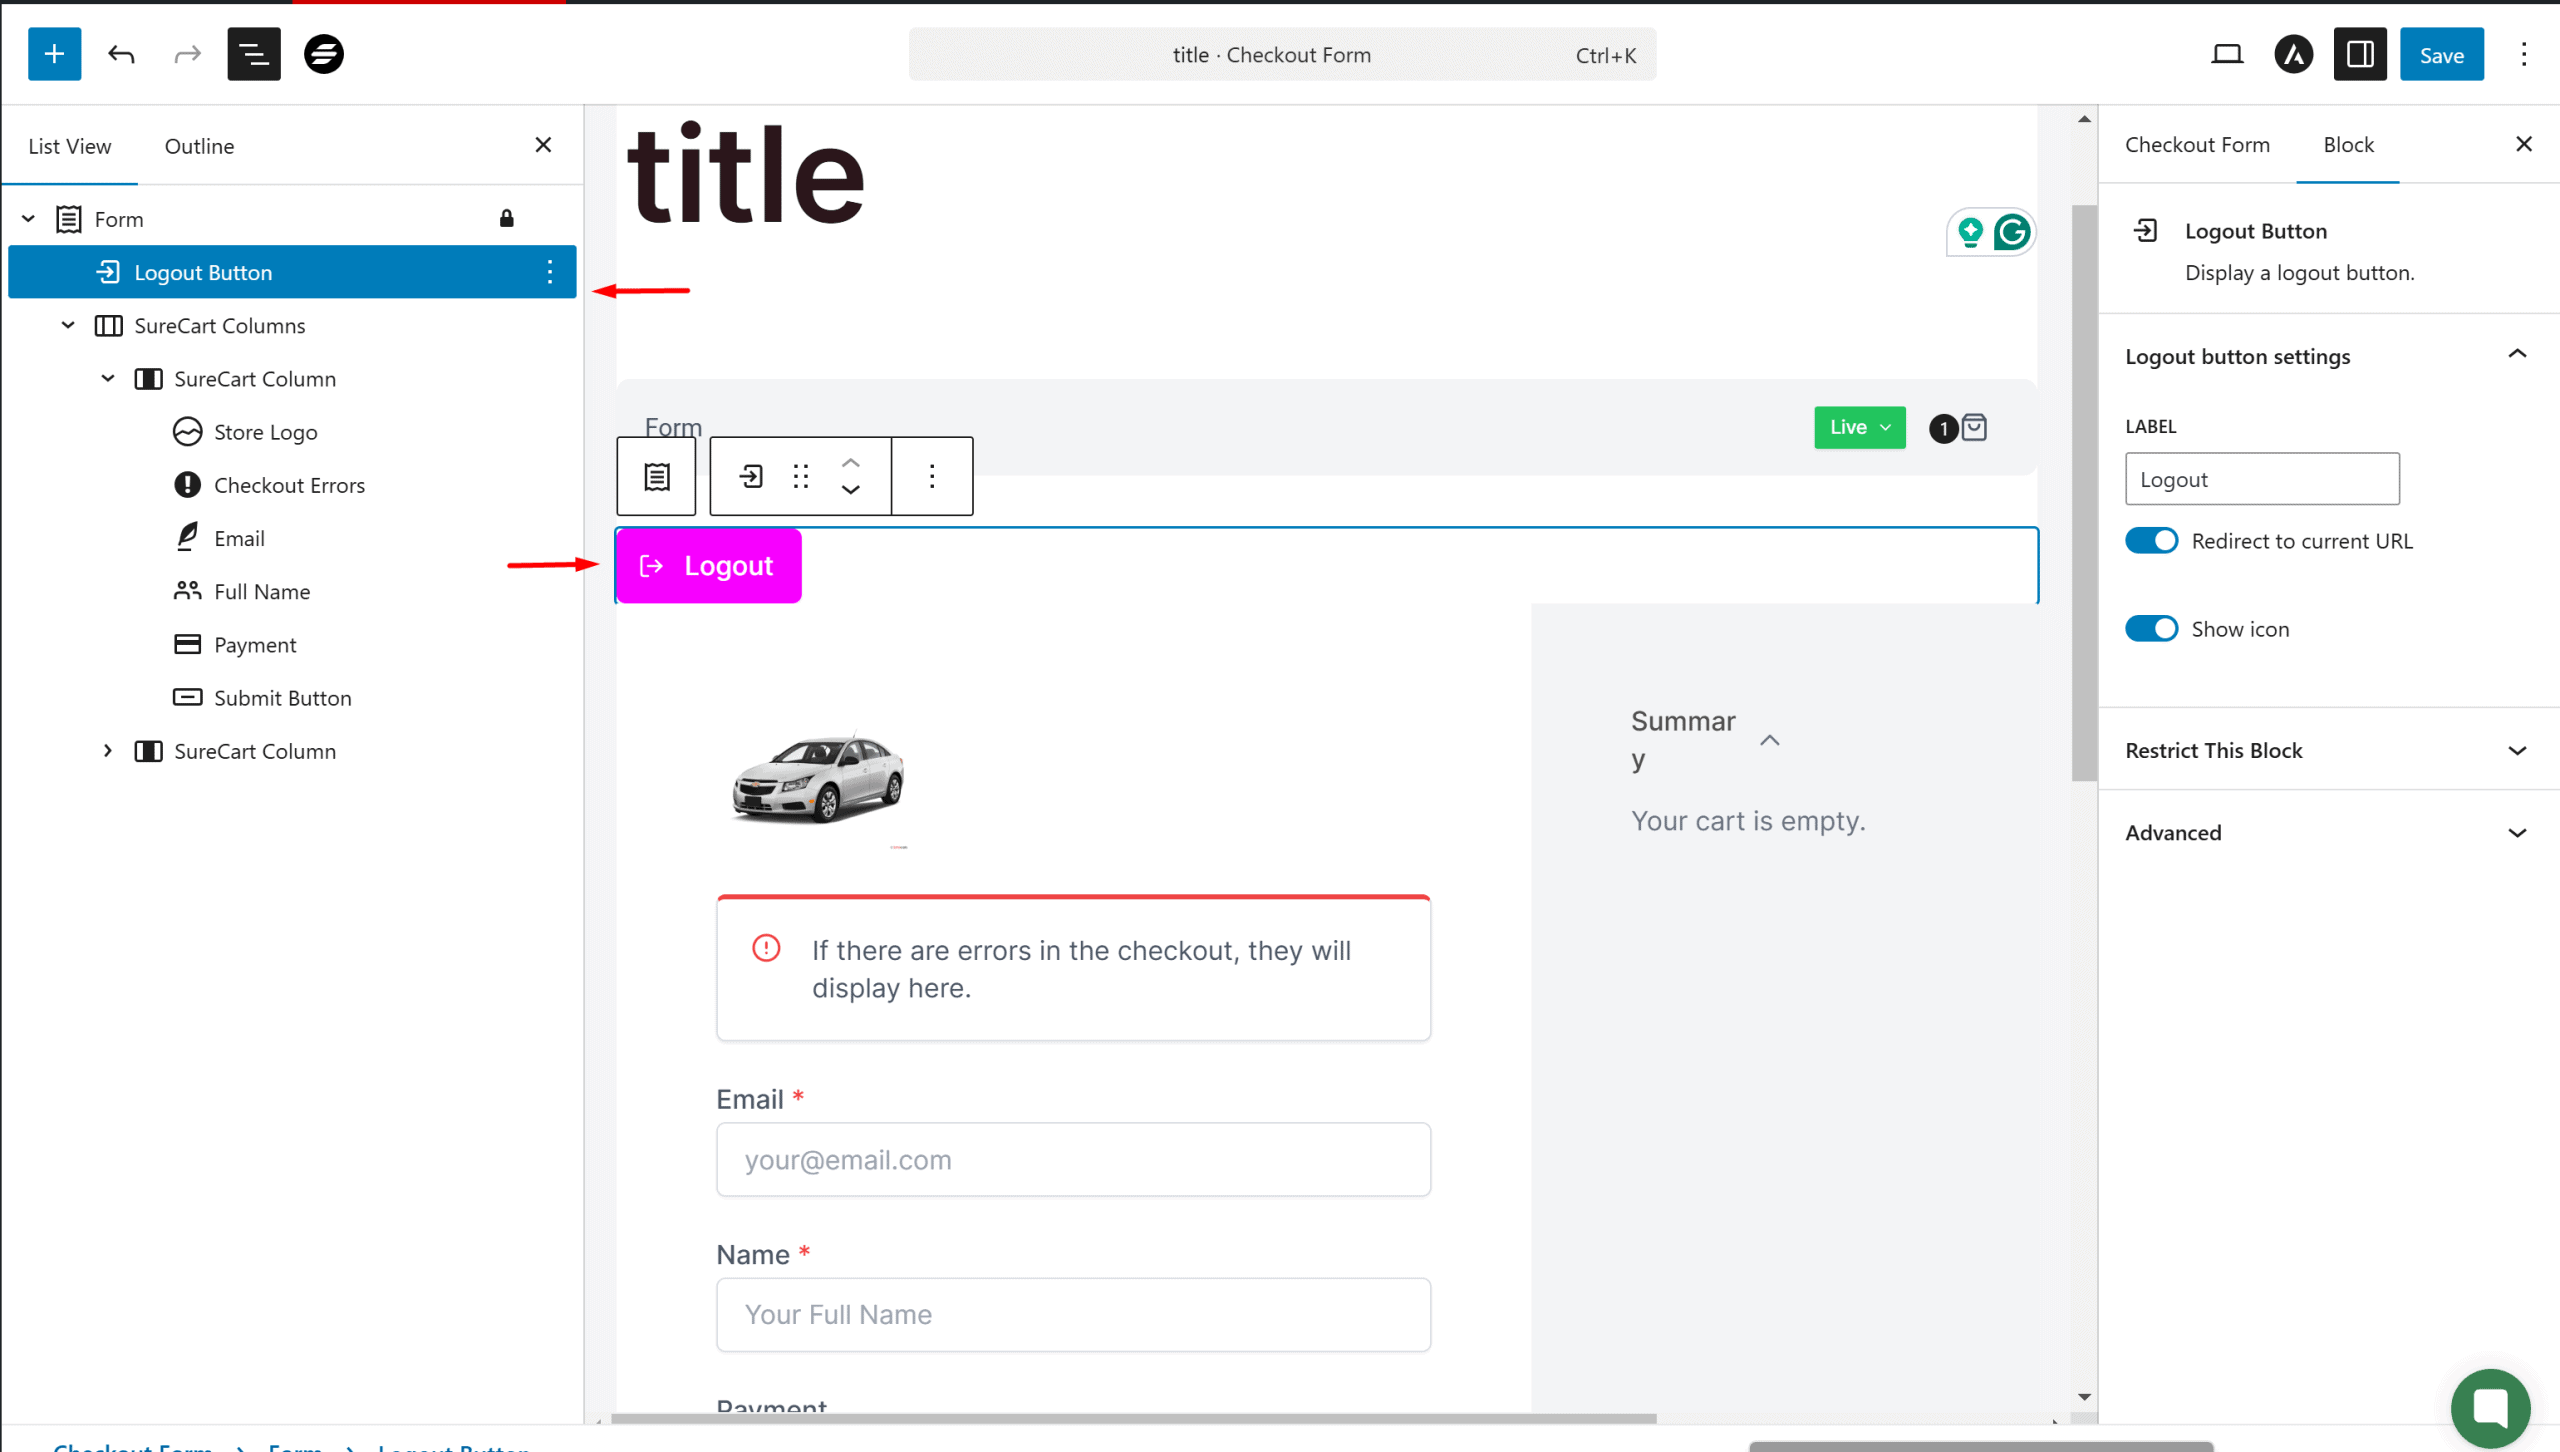Image resolution: width=2560 pixels, height=1452 pixels.
Task: Toggle the settings sidebar icon
Action: point(2360,54)
